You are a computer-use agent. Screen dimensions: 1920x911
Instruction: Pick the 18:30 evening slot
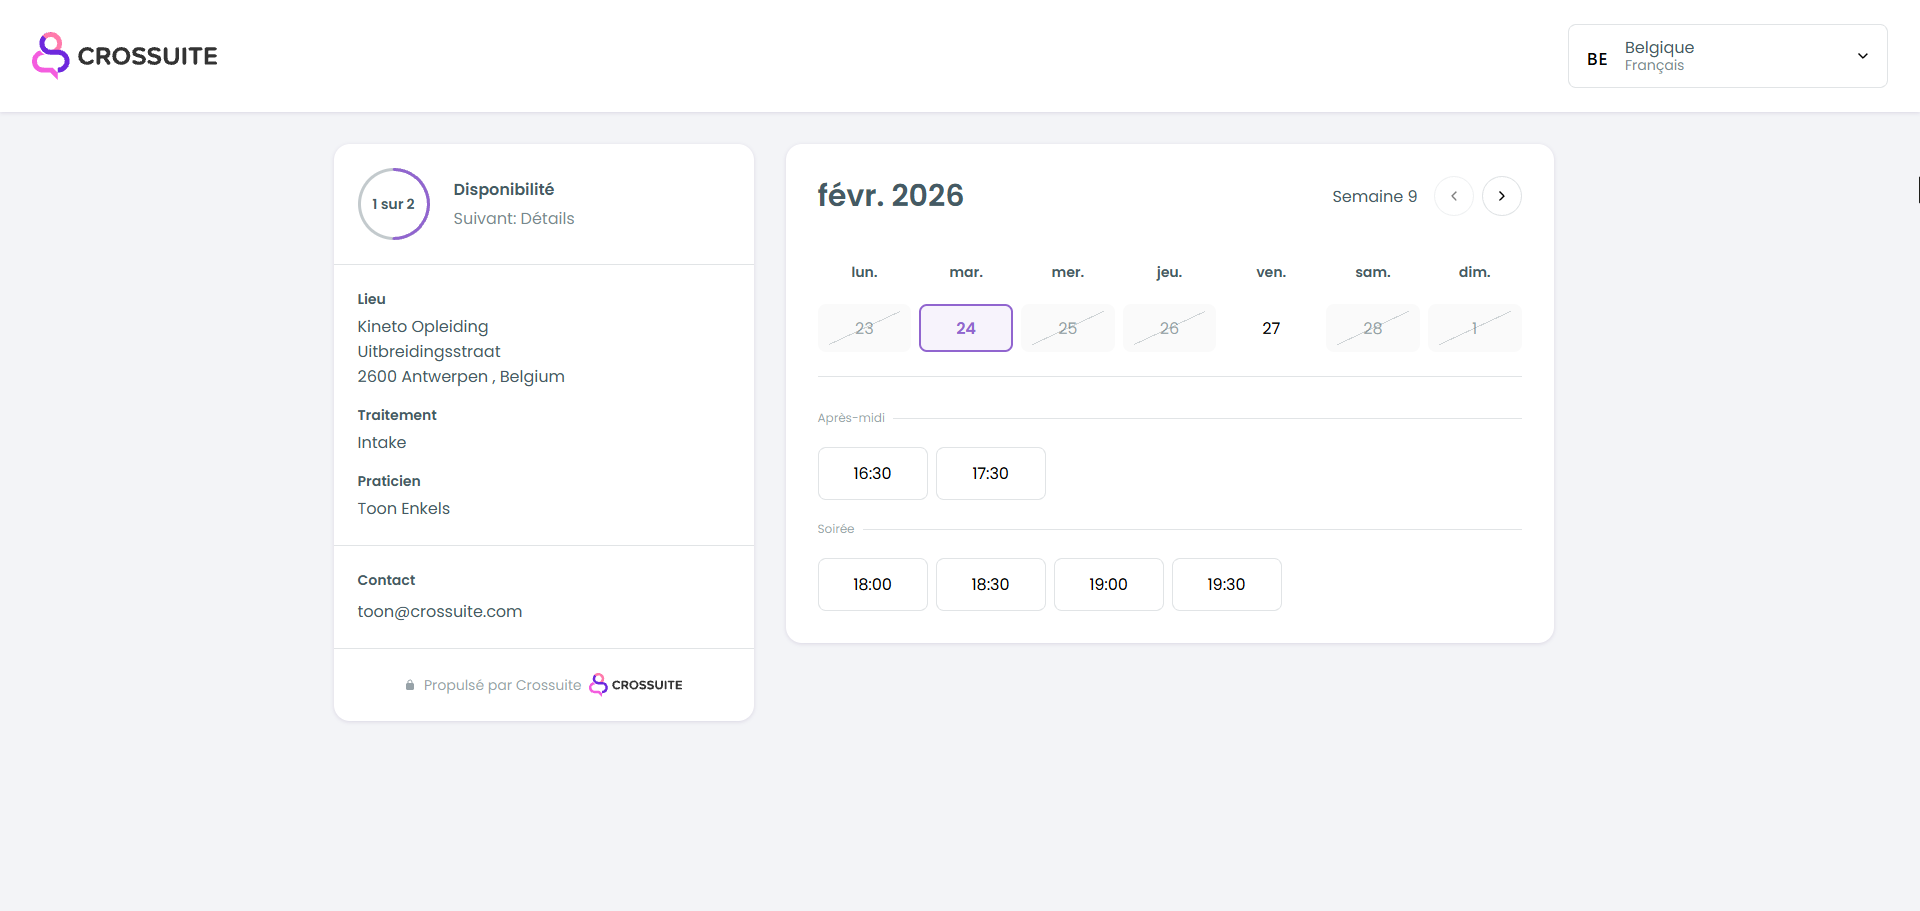[990, 584]
